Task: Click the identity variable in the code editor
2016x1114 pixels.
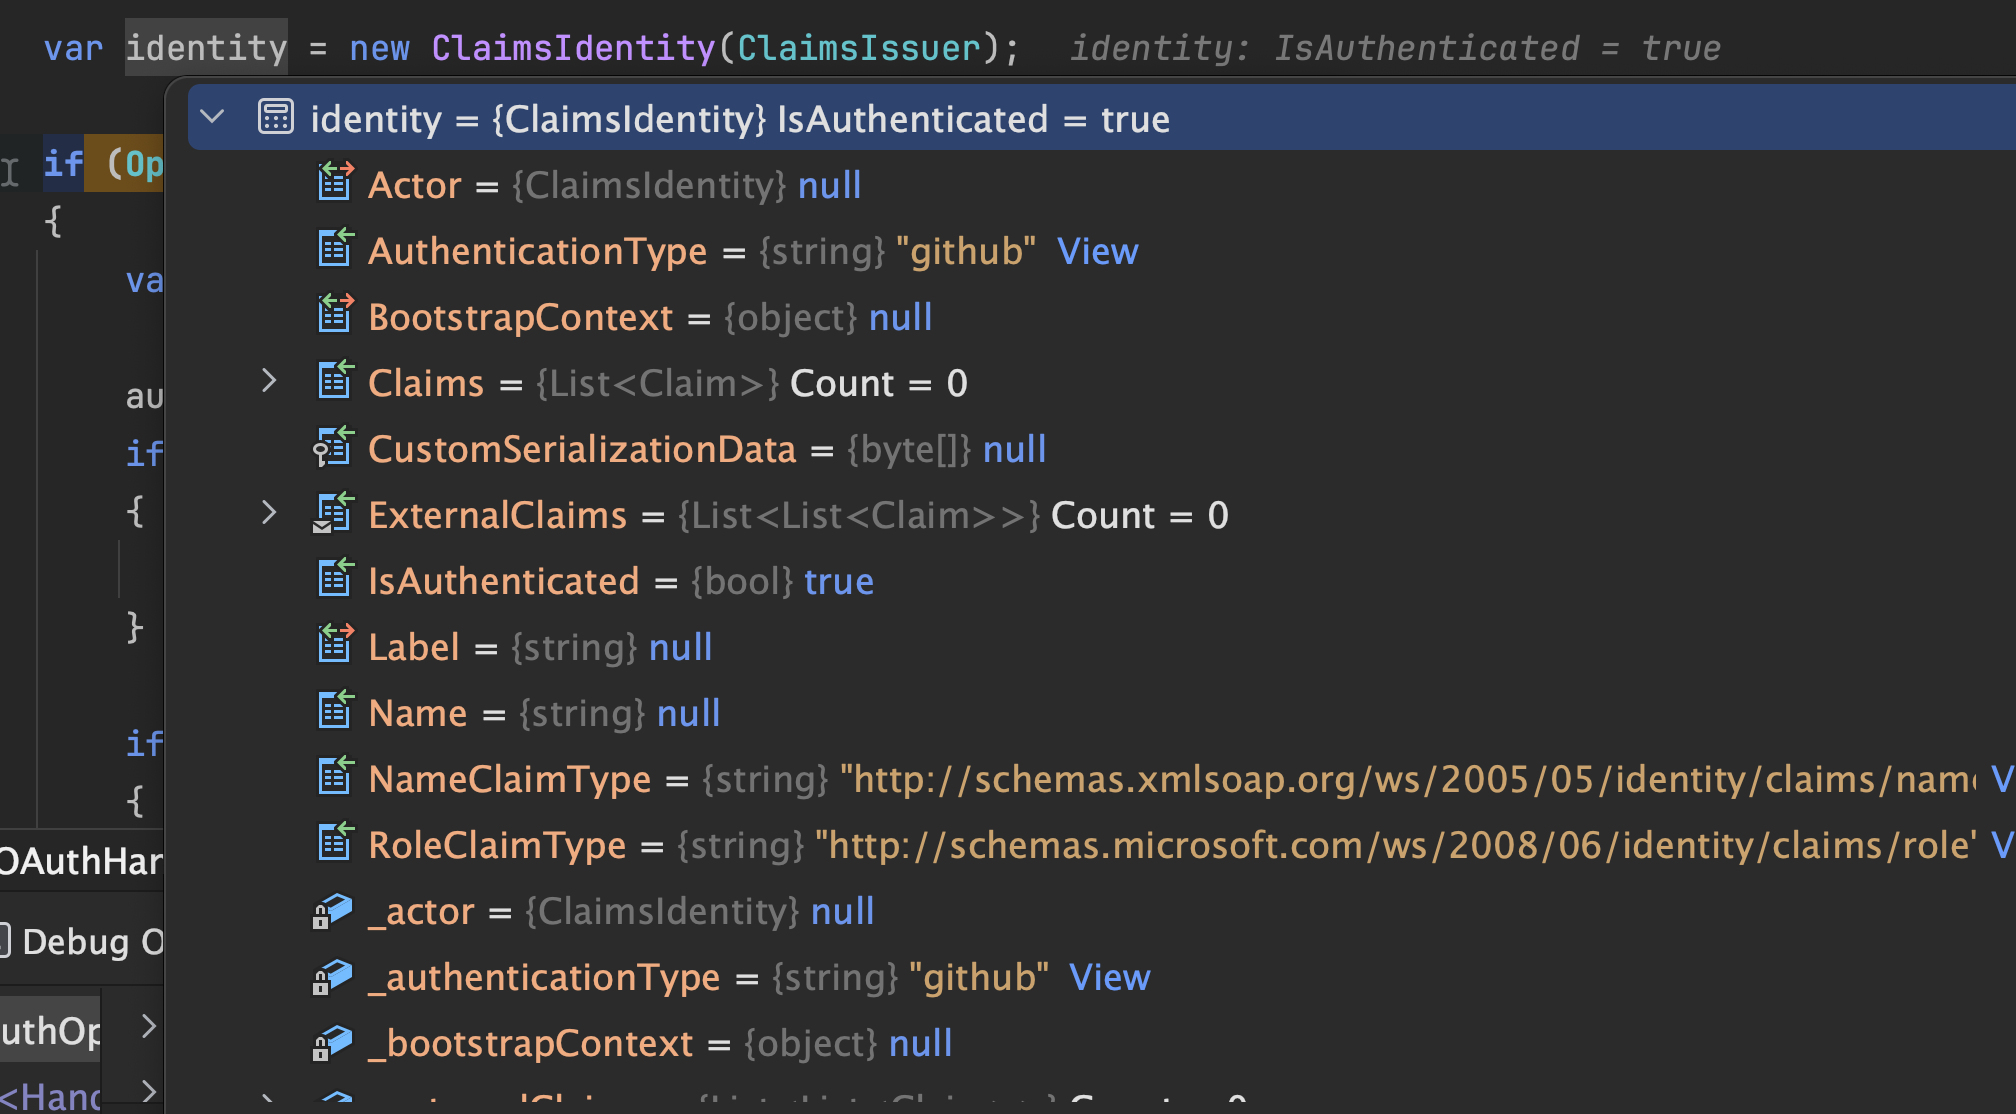Action: coord(206,46)
